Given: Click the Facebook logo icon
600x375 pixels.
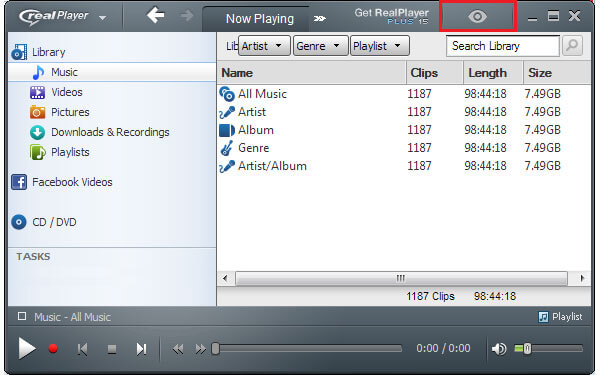Looking at the screenshot, I should (x=19, y=182).
